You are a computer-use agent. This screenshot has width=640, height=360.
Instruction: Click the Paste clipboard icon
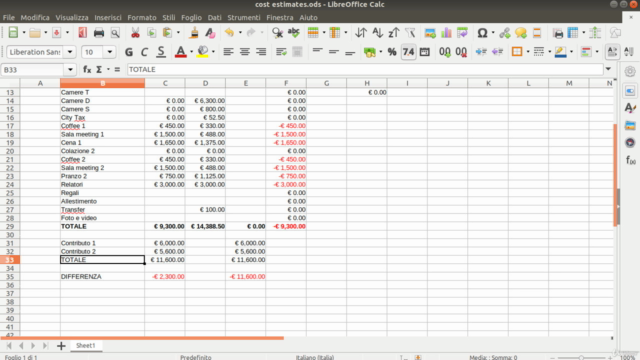click(x=167, y=33)
